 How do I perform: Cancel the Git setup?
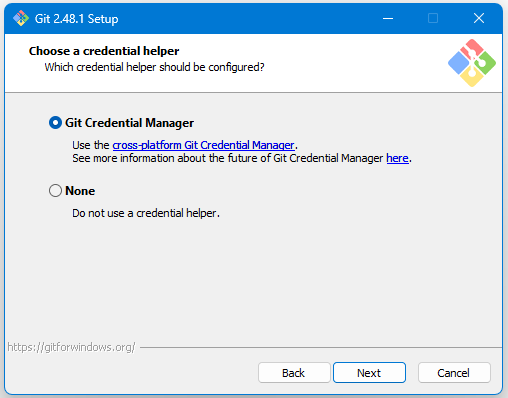click(454, 373)
